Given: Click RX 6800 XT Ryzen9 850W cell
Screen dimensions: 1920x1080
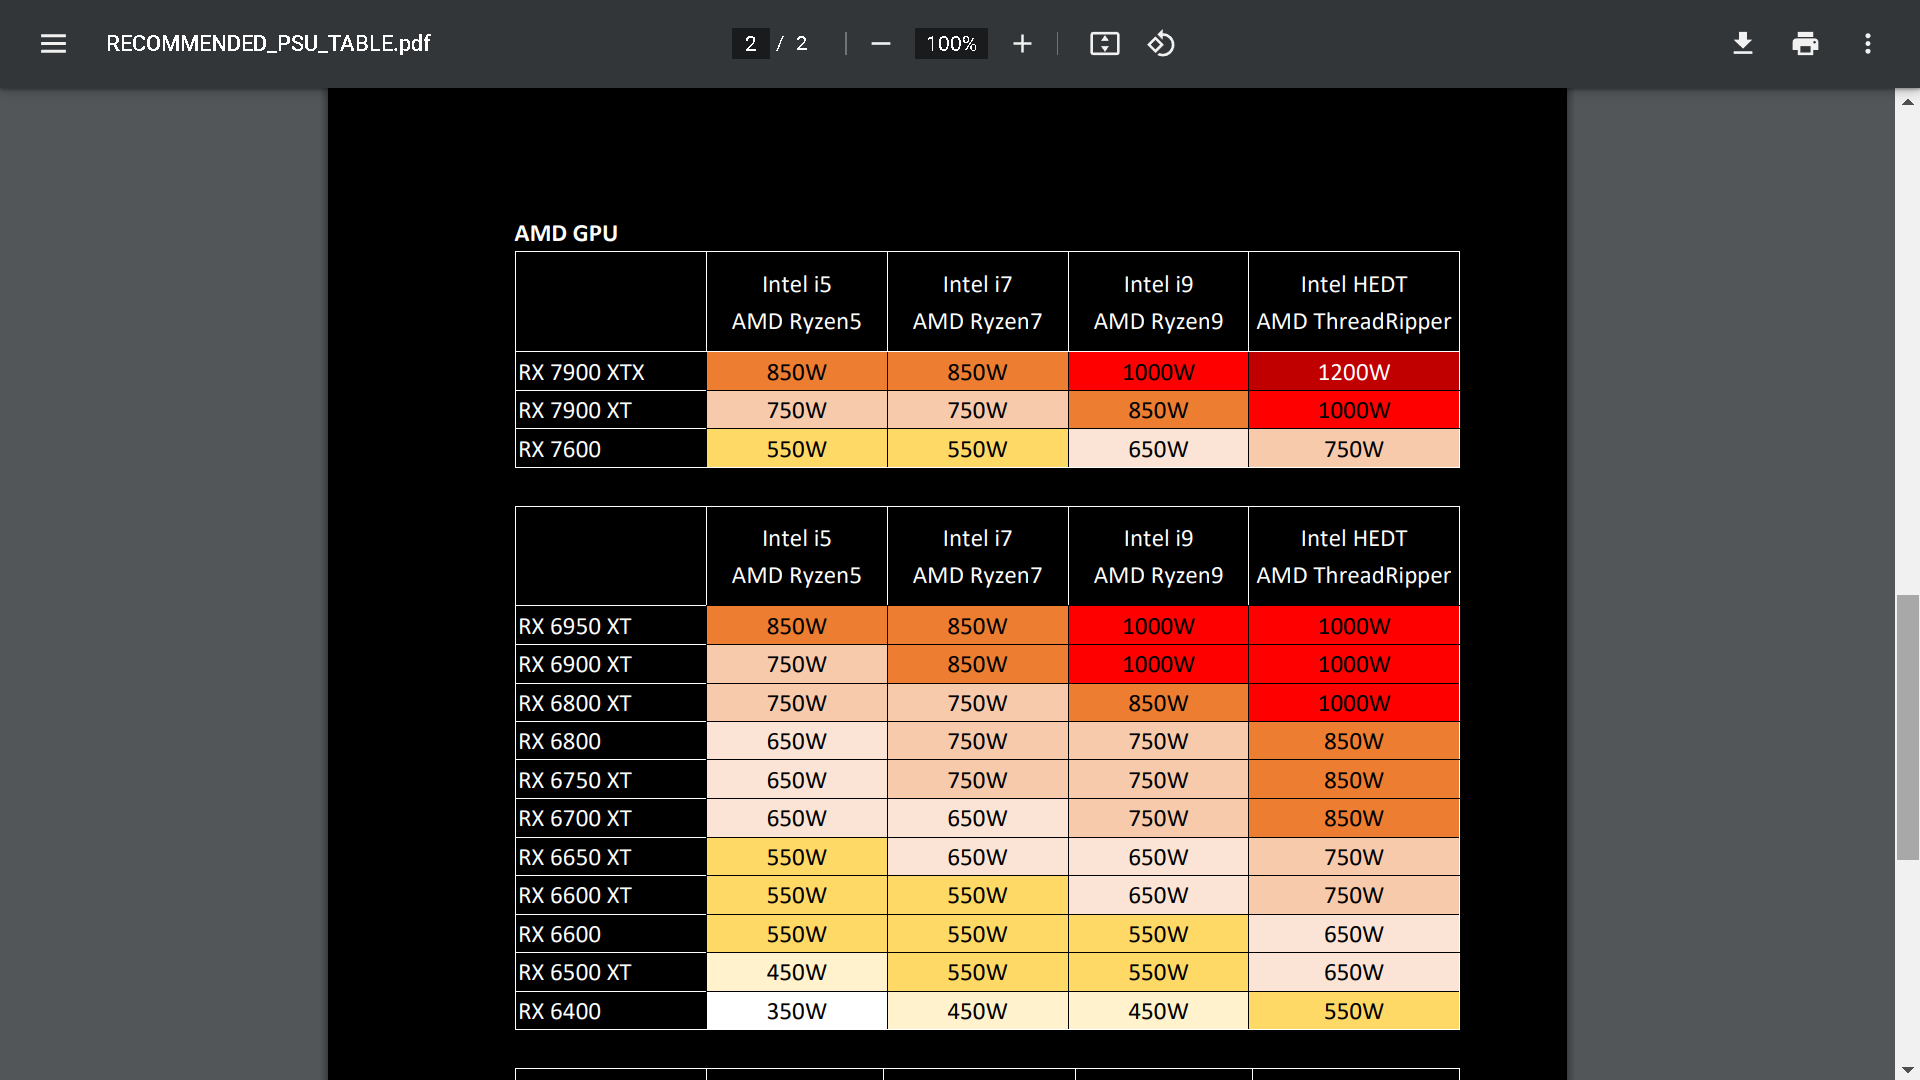Looking at the screenshot, I should 1158,703.
